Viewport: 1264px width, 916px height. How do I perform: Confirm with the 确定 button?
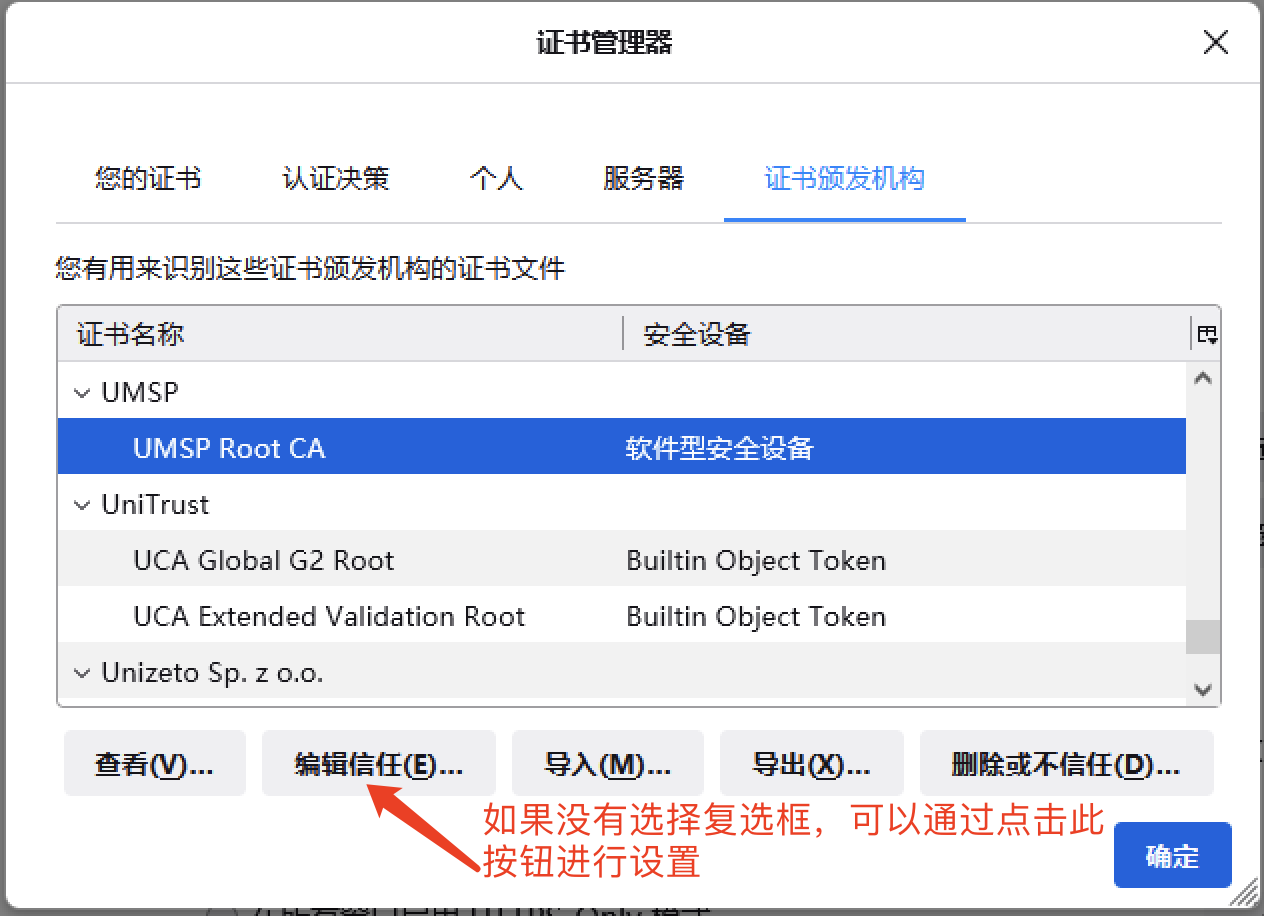(1172, 856)
